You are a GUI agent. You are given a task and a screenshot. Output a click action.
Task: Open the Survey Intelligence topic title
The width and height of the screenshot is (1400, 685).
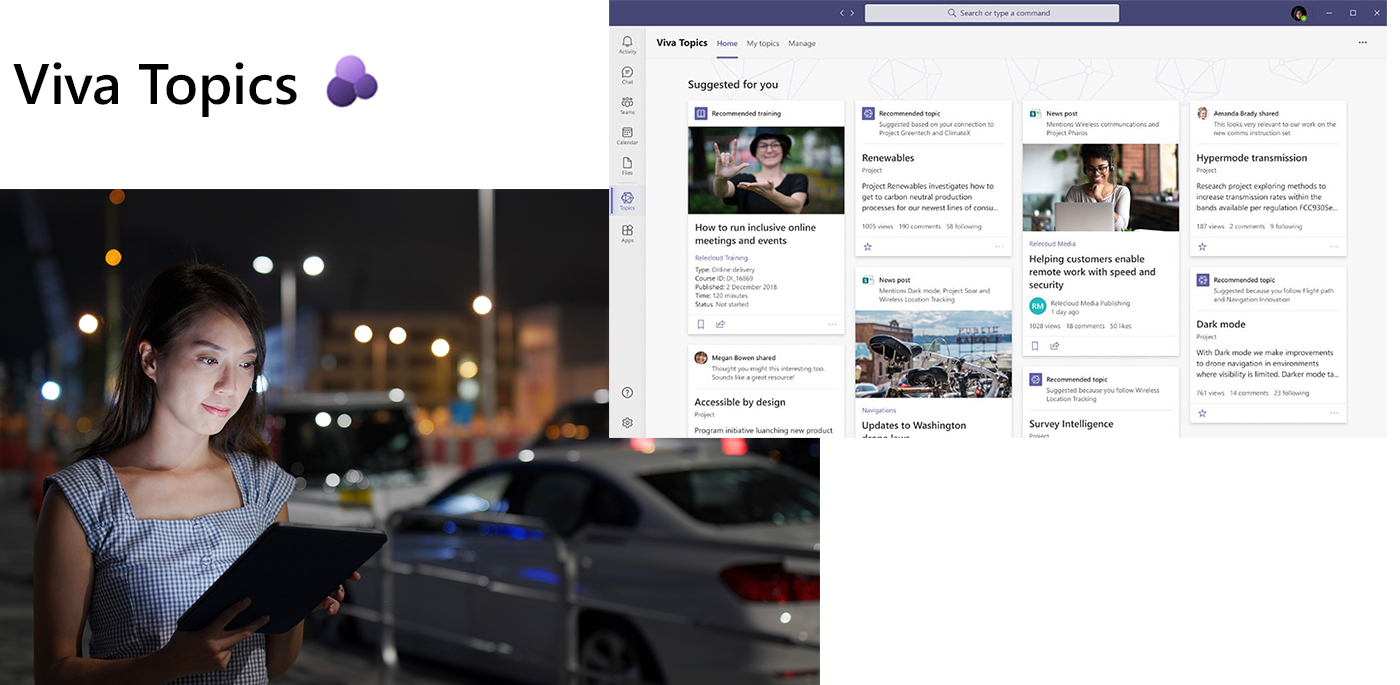coord(1071,424)
